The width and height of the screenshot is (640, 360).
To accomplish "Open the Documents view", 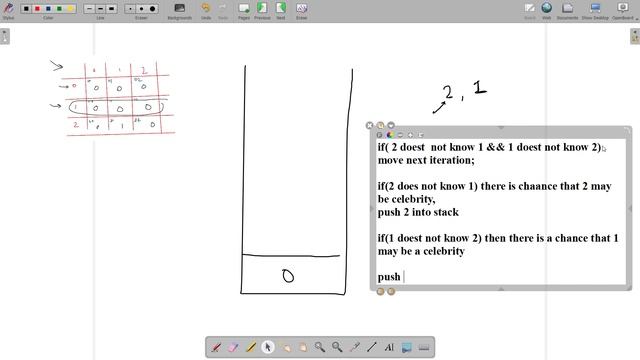I will click(x=567, y=11).
